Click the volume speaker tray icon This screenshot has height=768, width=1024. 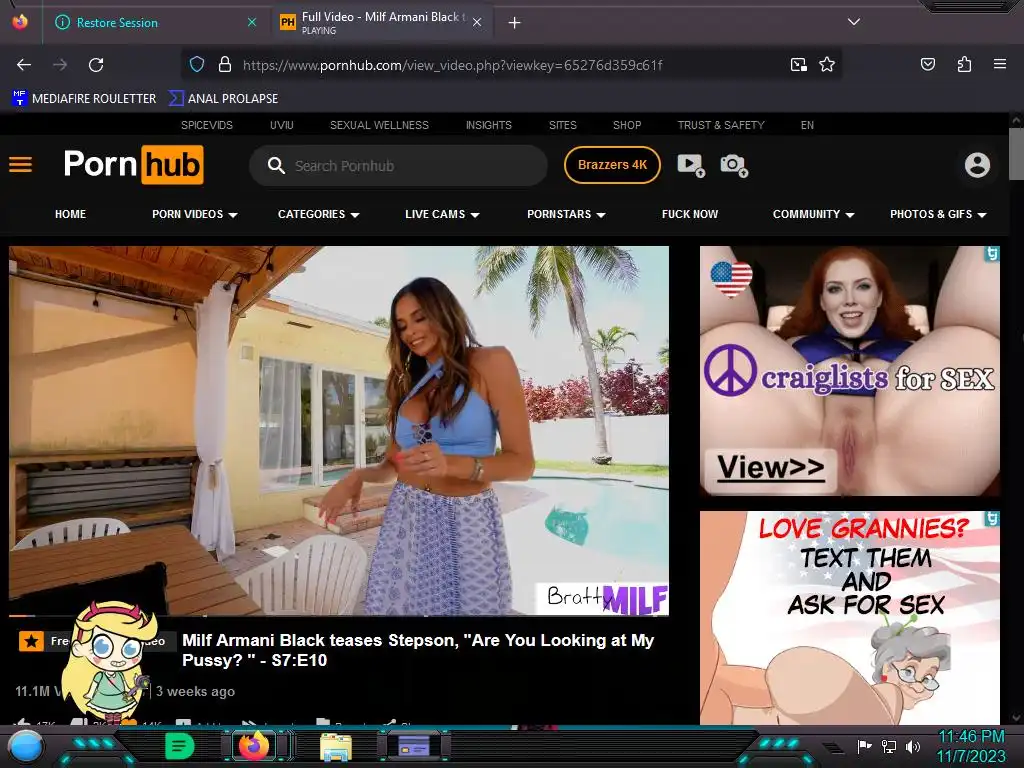point(912,746)
